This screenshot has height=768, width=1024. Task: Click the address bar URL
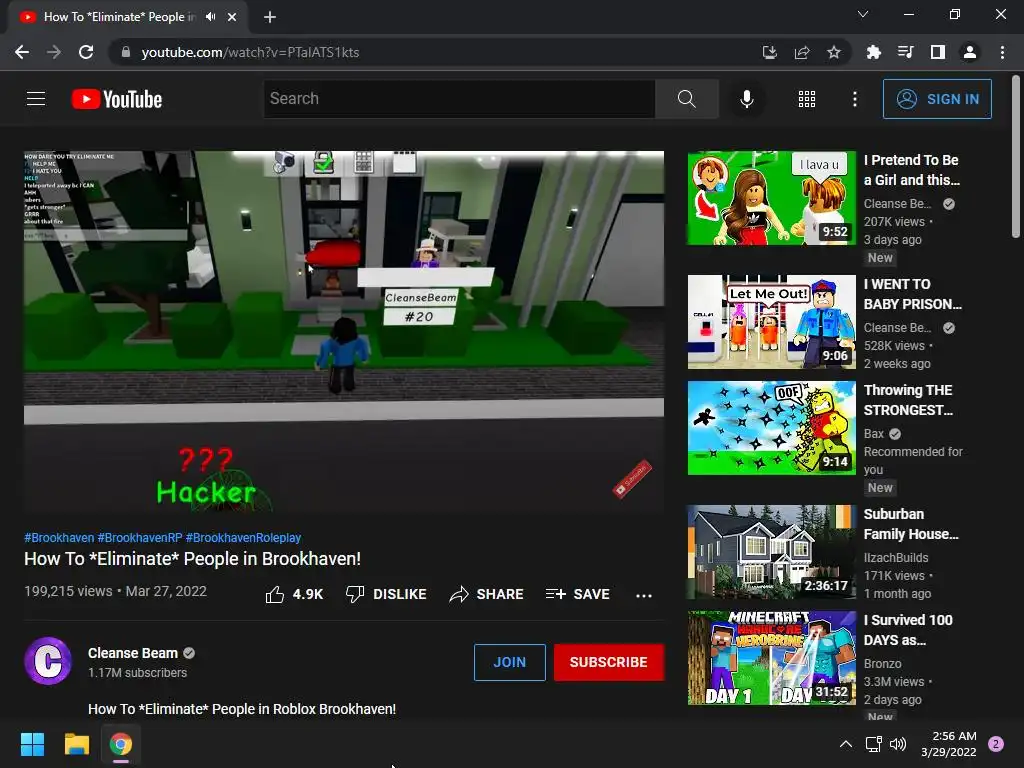coord(250,52)
